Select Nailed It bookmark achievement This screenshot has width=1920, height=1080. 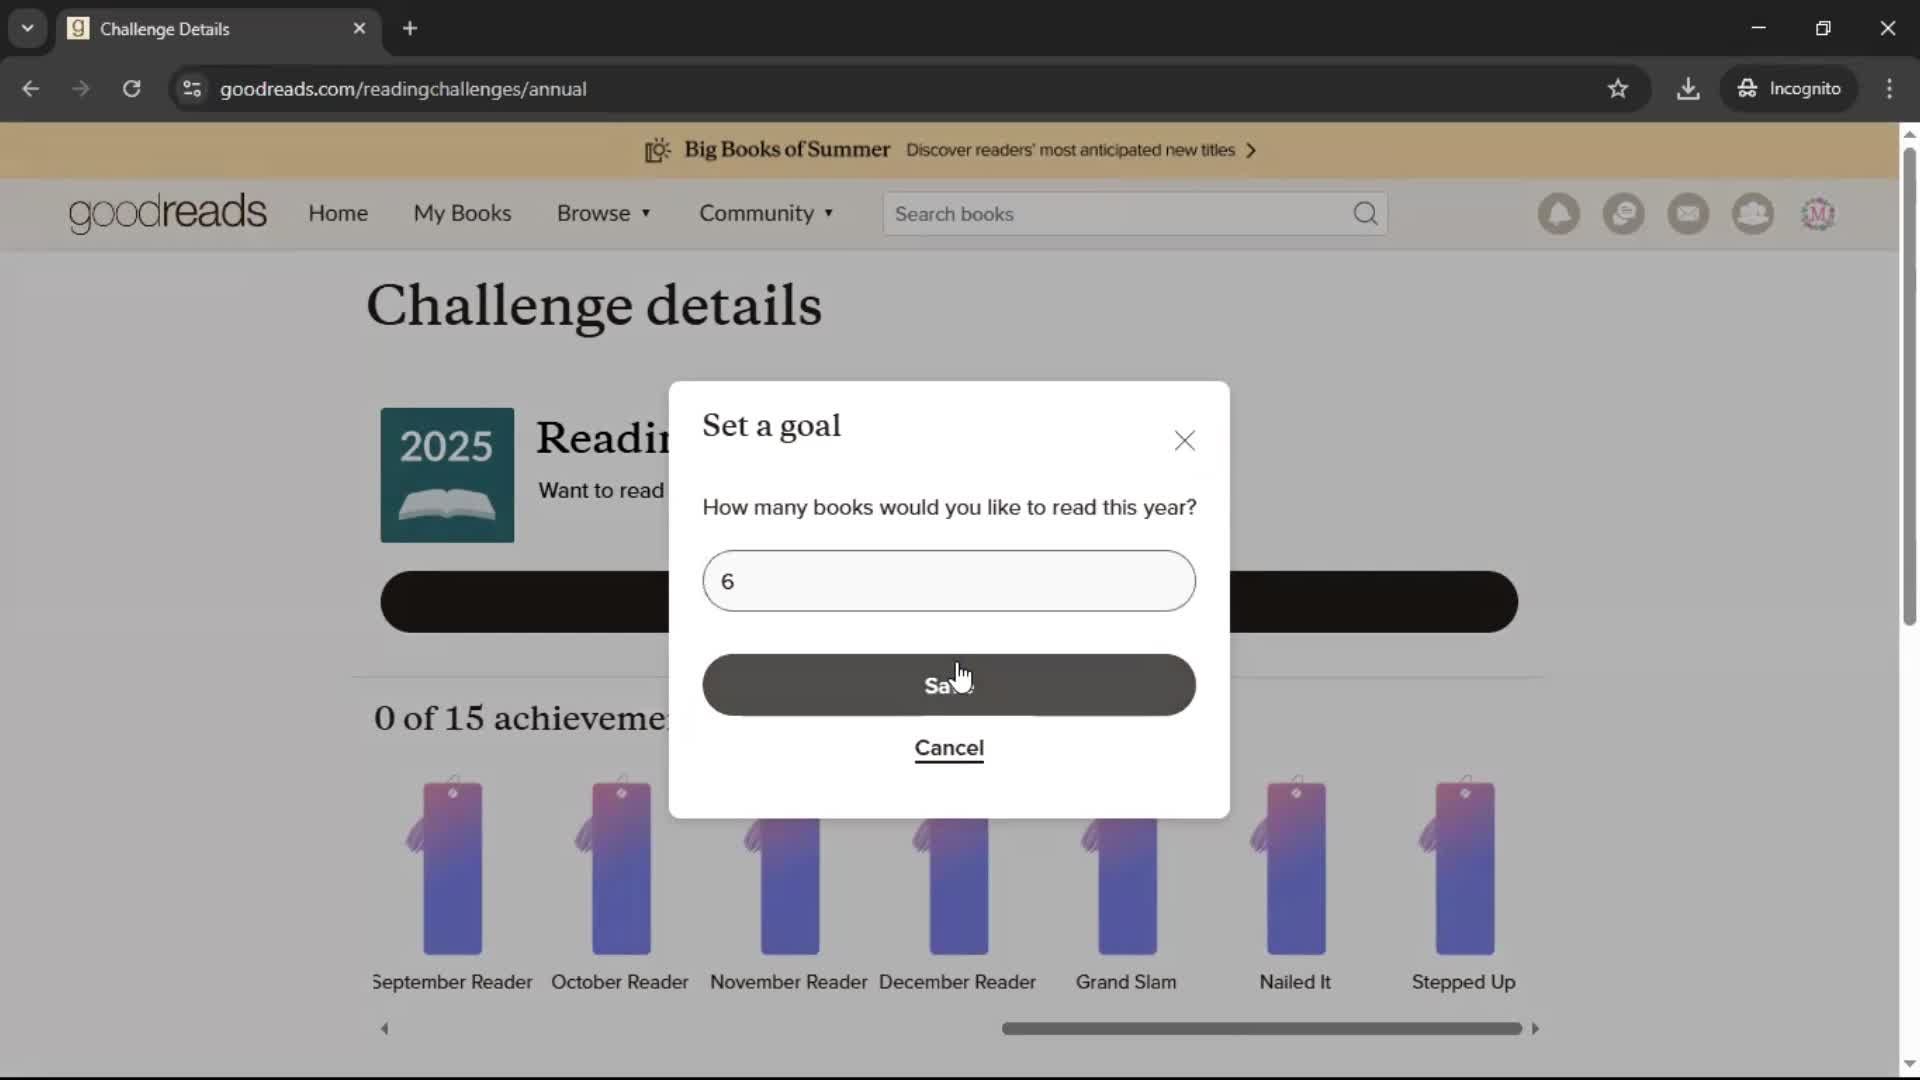coord(1296,867)
